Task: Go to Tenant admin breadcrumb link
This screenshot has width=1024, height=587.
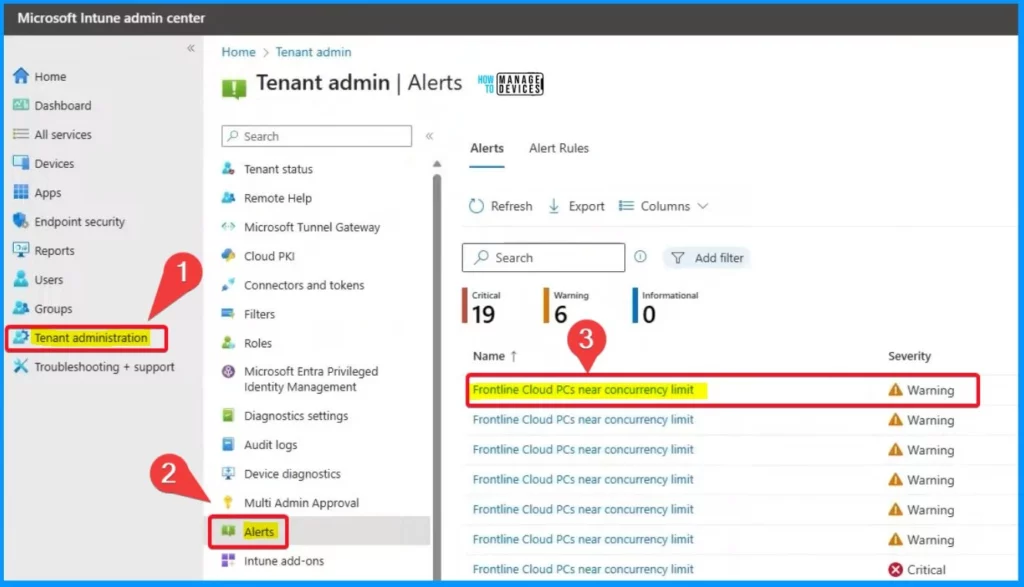Action: [313, 52]
